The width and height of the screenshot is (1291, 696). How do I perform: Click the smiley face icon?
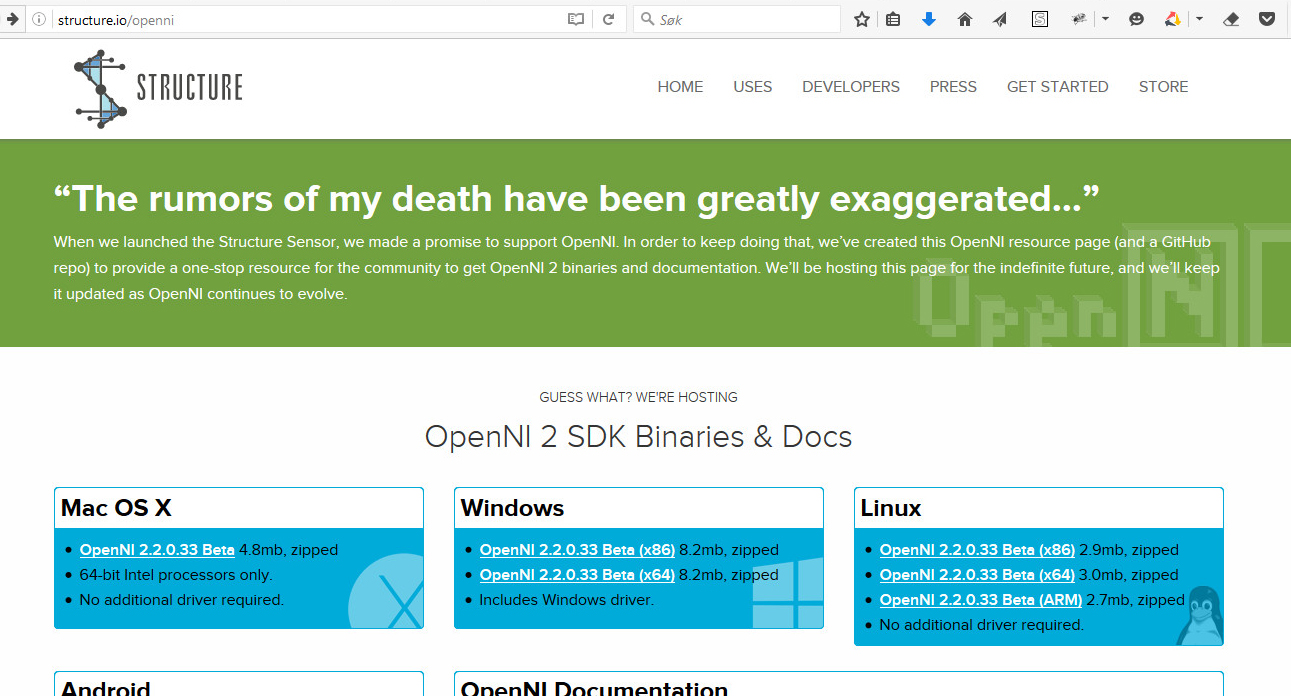1136,19
